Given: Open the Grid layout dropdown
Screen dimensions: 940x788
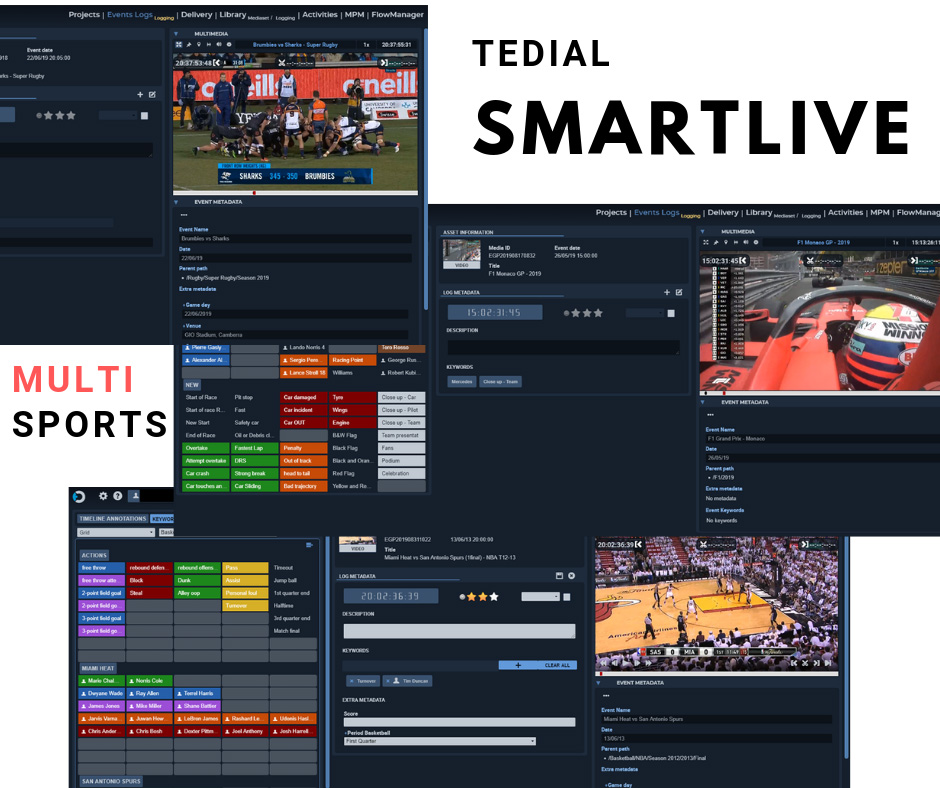Looking at the screenshot, I should click(x=116, y=533).
